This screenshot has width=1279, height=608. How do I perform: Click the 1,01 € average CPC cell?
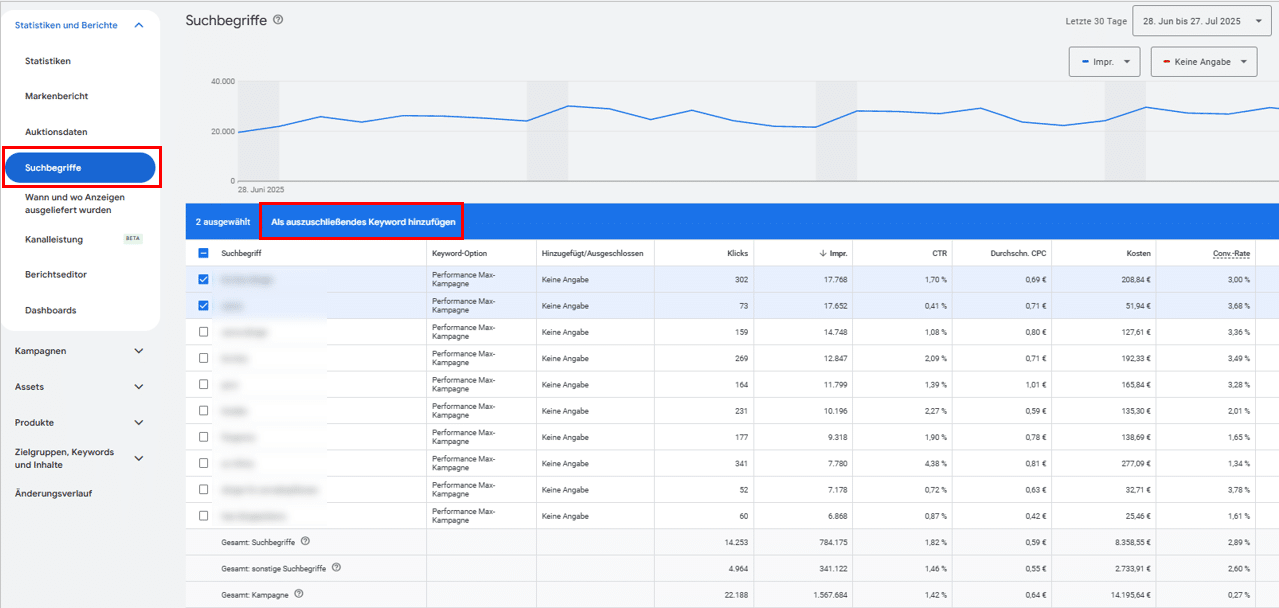point(1036,384)
